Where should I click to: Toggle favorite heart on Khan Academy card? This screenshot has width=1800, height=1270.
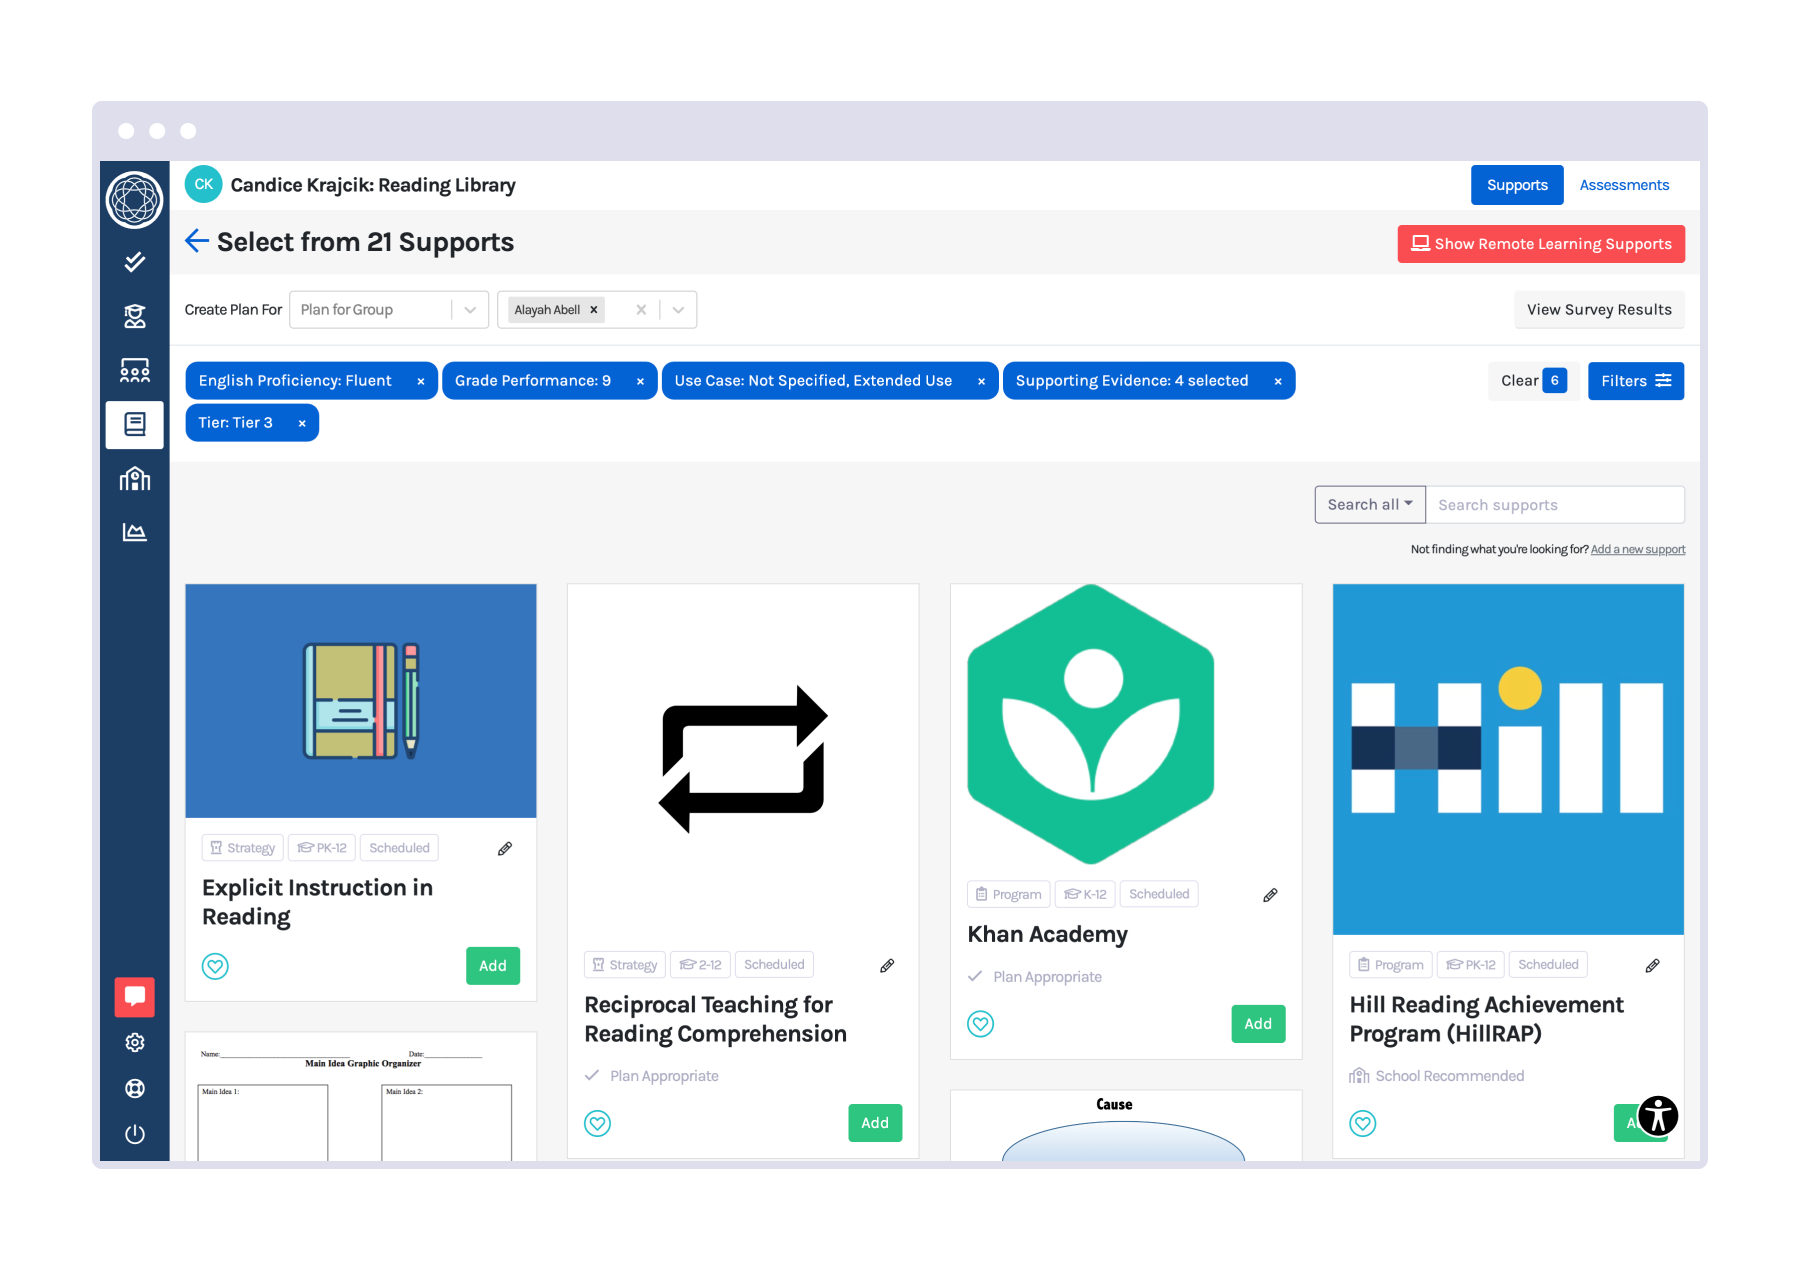click(980, 1024)
